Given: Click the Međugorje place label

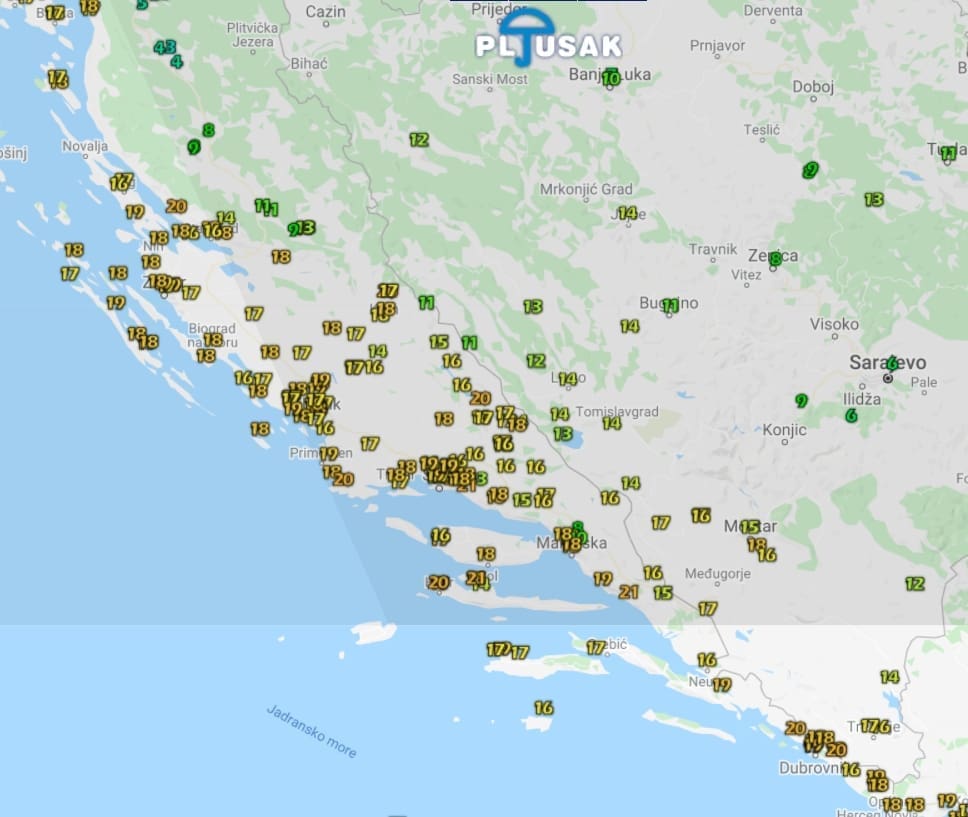Looking at the screenshot, I should (717, 573).
